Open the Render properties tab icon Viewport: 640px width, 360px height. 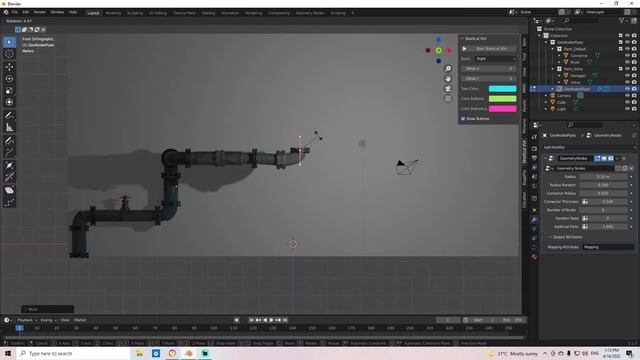click(x=534, y=148)
